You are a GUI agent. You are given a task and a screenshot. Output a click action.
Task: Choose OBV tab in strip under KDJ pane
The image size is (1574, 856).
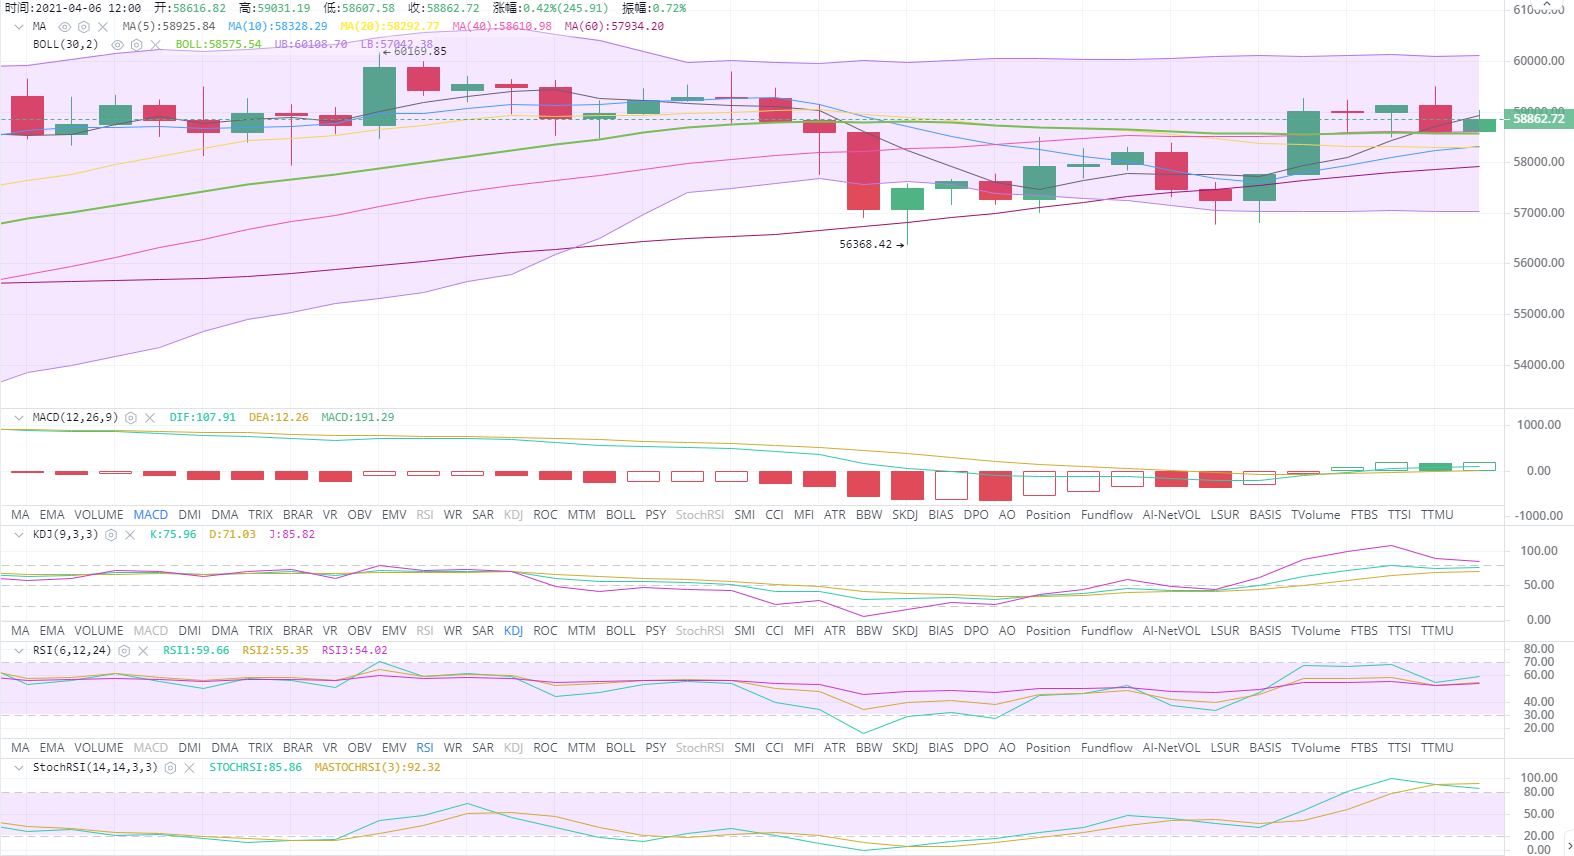(x=360, y=631)
